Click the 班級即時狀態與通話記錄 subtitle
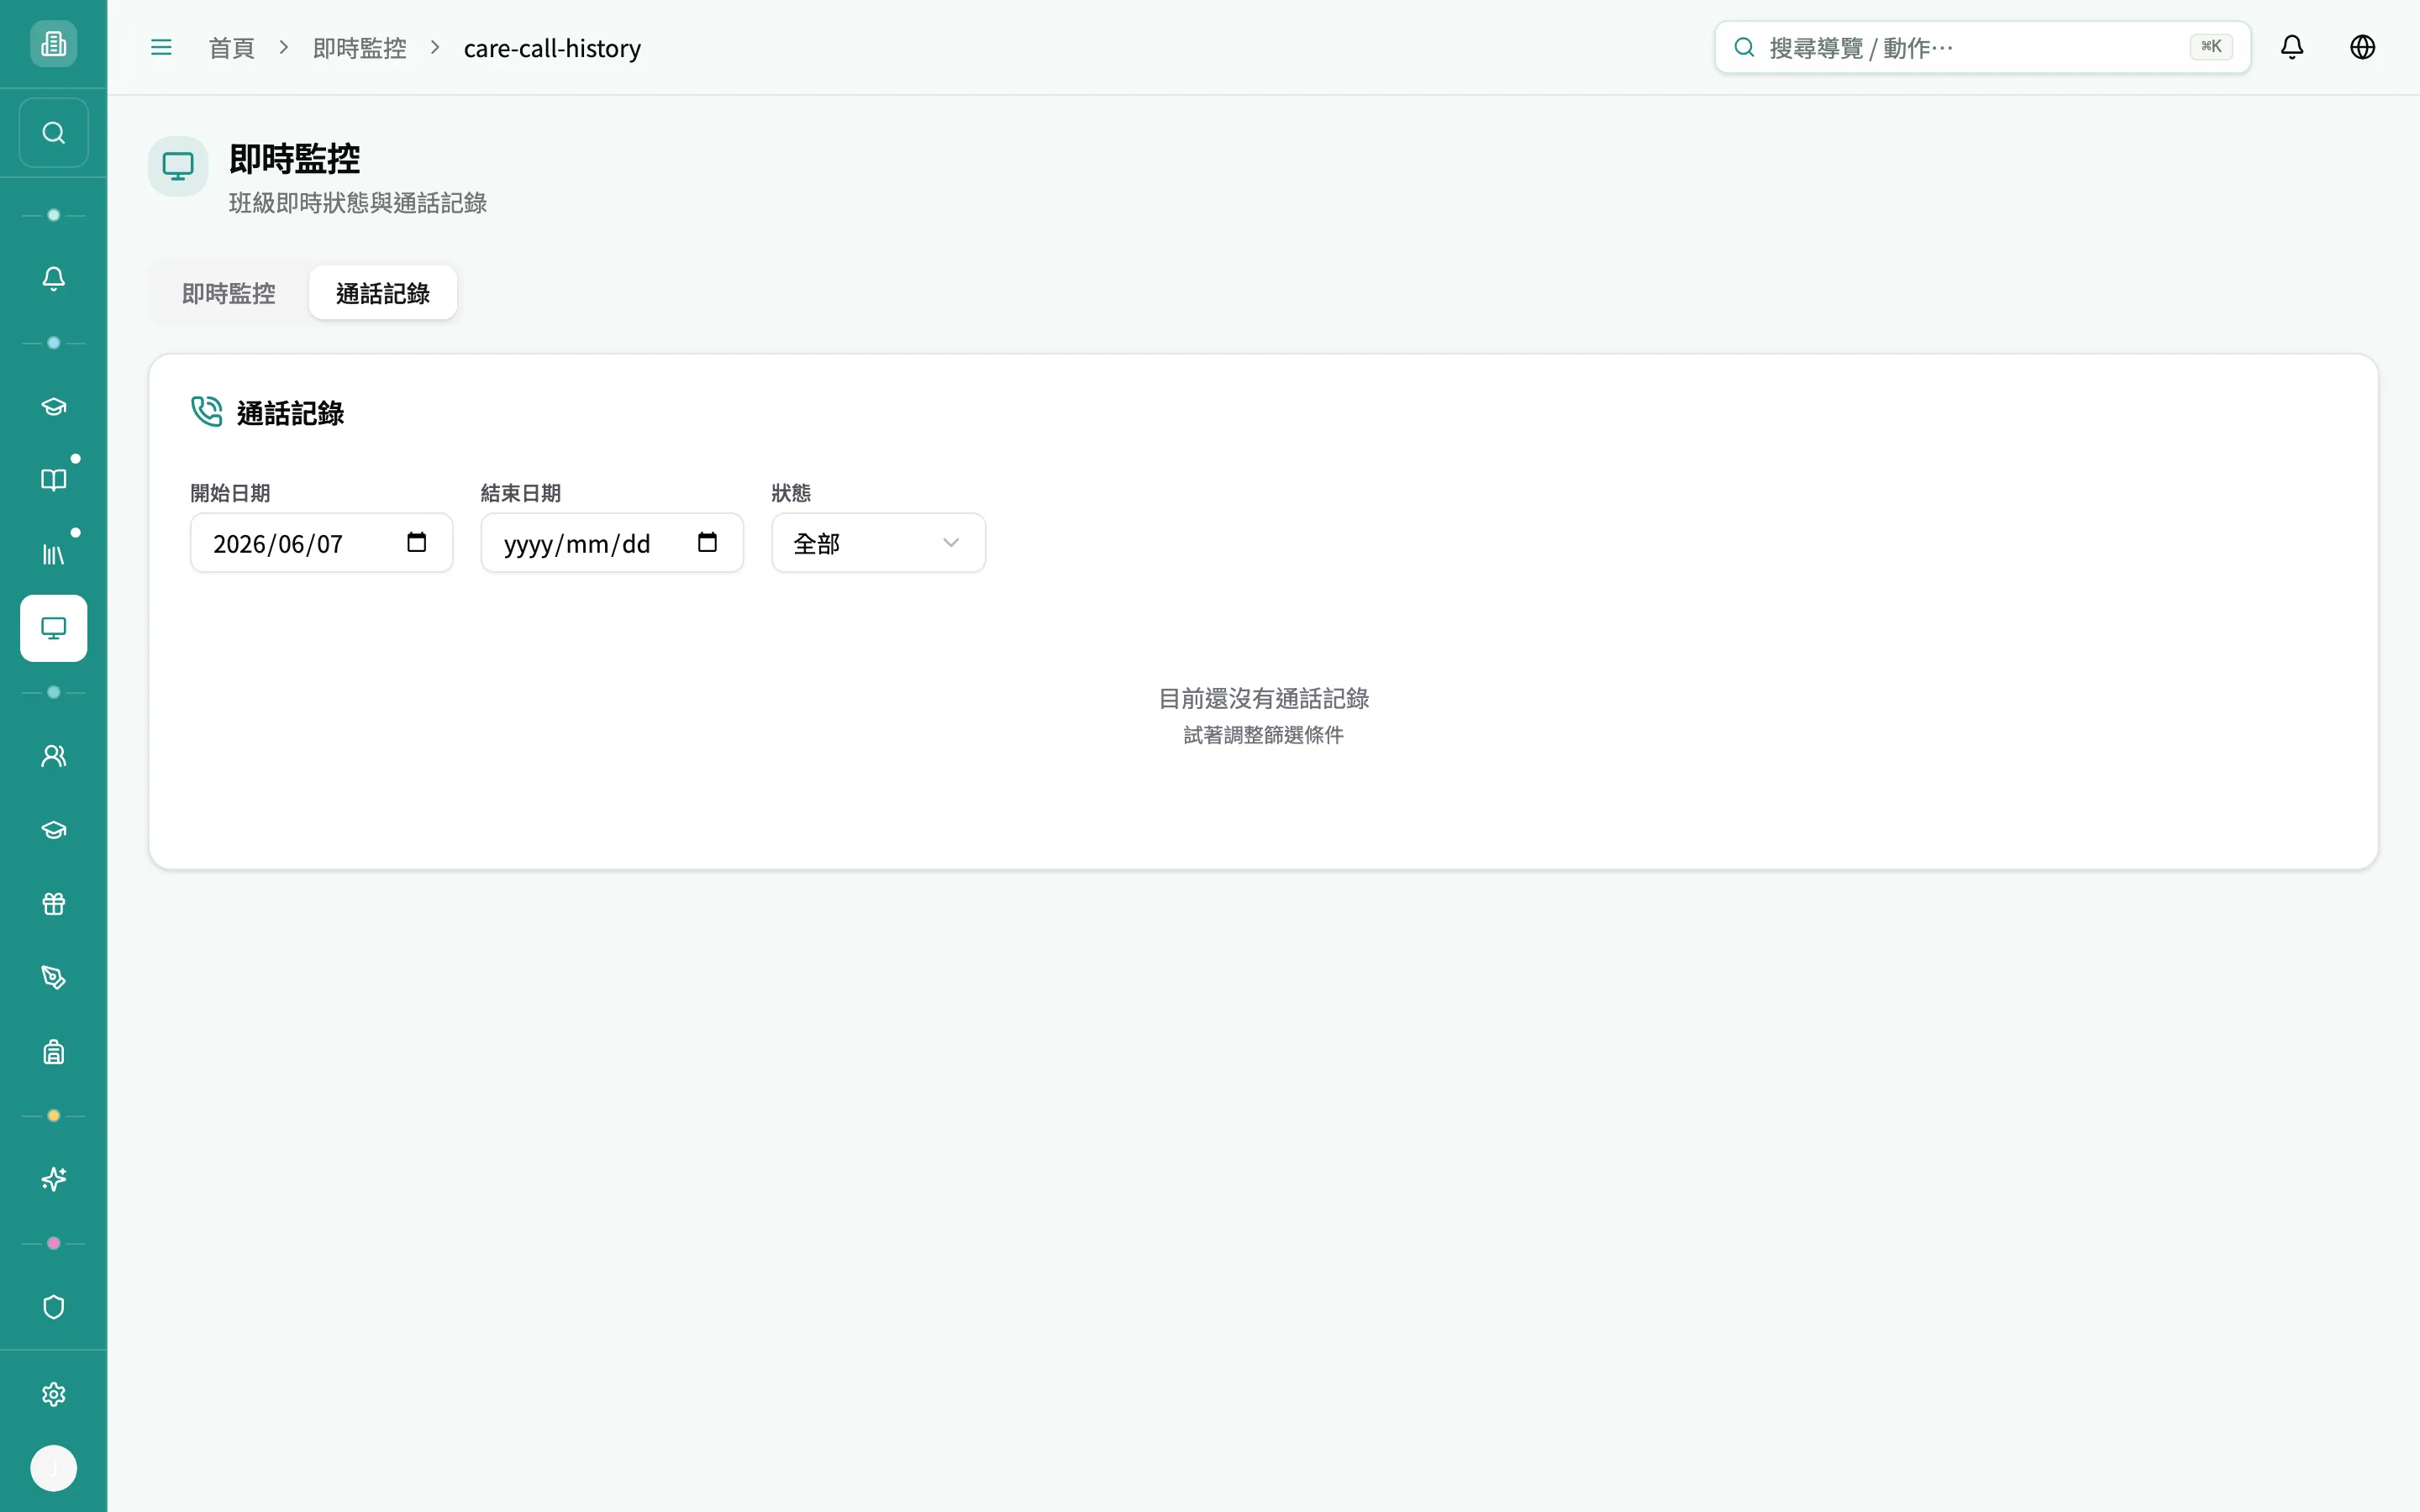2420x1512 pixels. [x=358, y=203]
